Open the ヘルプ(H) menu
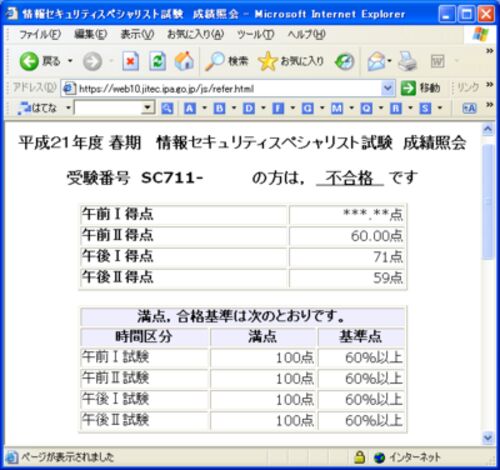This screenshot has width=500, height=470. tap(307, 34)
